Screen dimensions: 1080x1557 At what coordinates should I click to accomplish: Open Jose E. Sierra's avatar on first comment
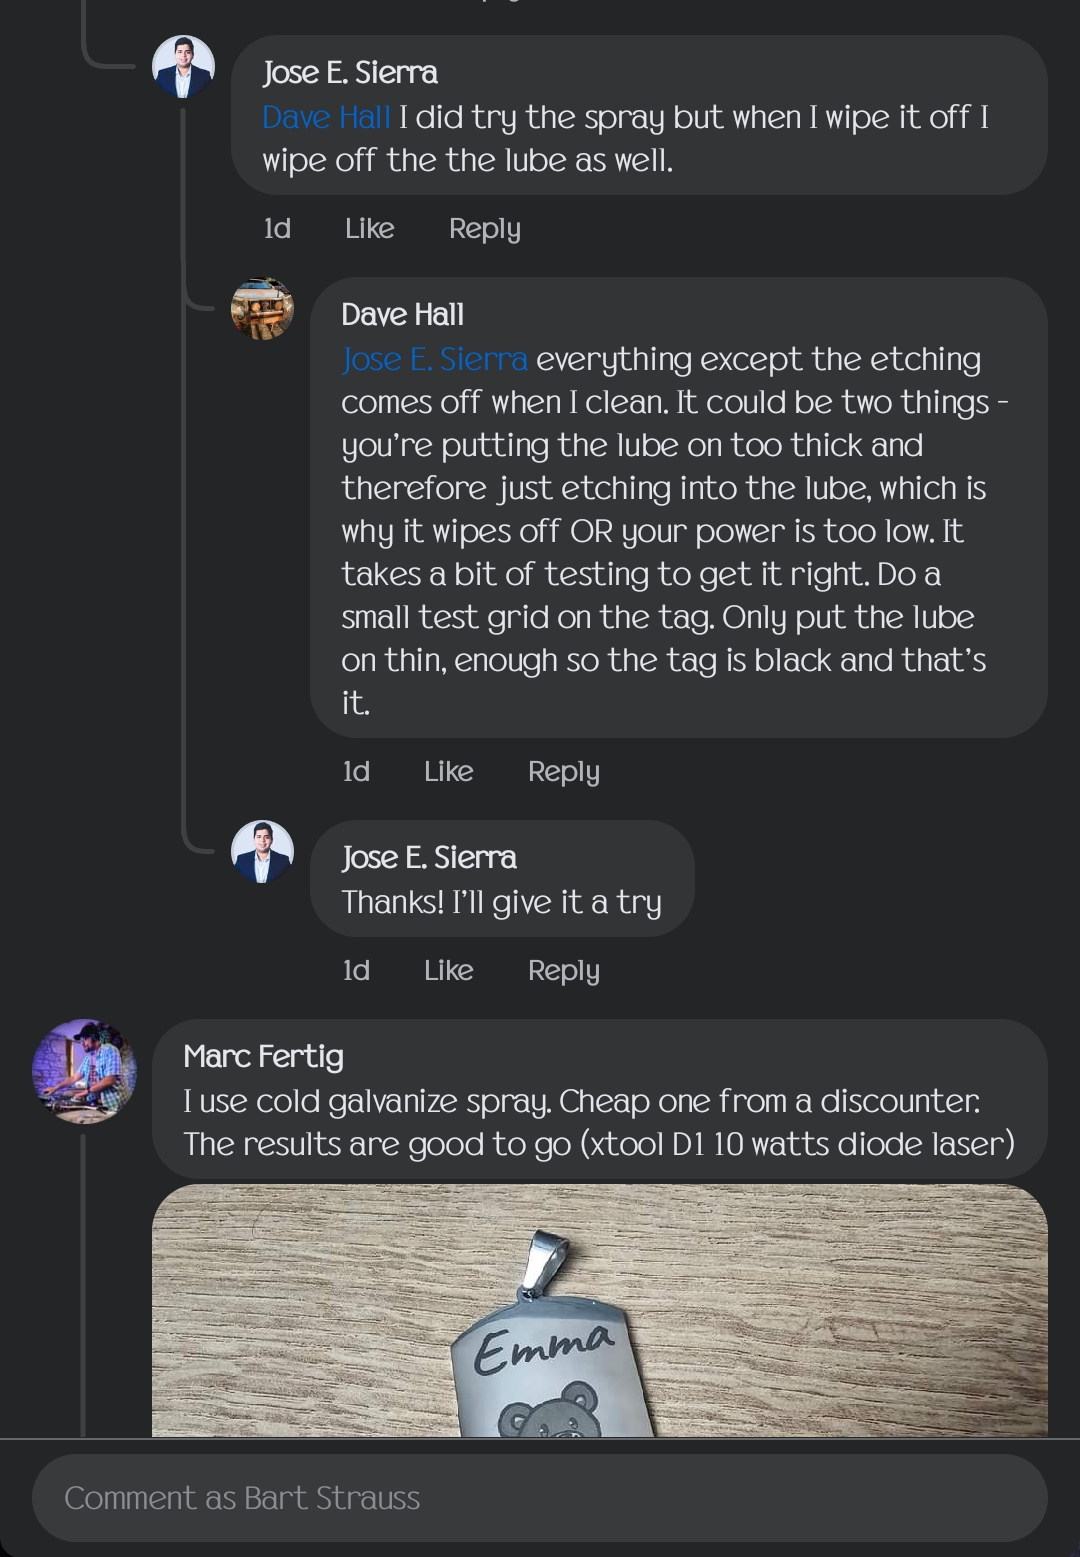(183, 67)
